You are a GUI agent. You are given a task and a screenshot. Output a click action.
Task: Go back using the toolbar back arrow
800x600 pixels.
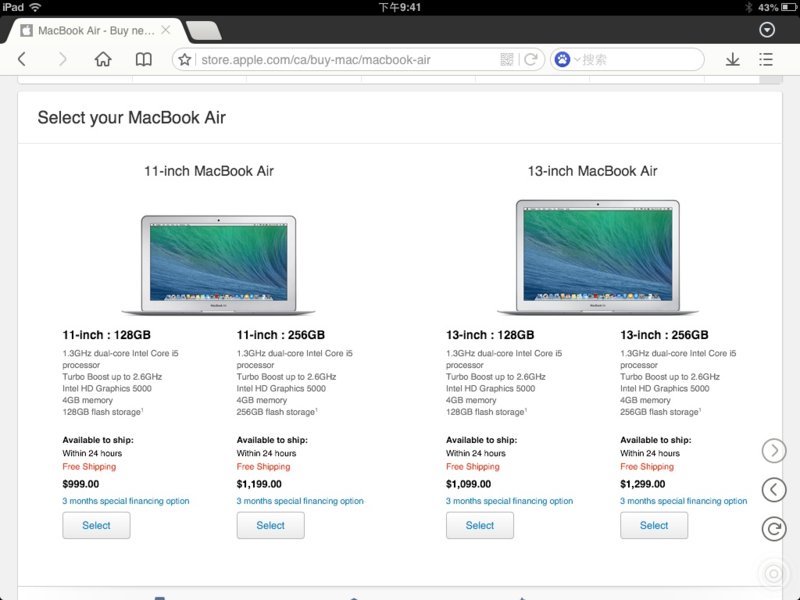tap(22, 60)
